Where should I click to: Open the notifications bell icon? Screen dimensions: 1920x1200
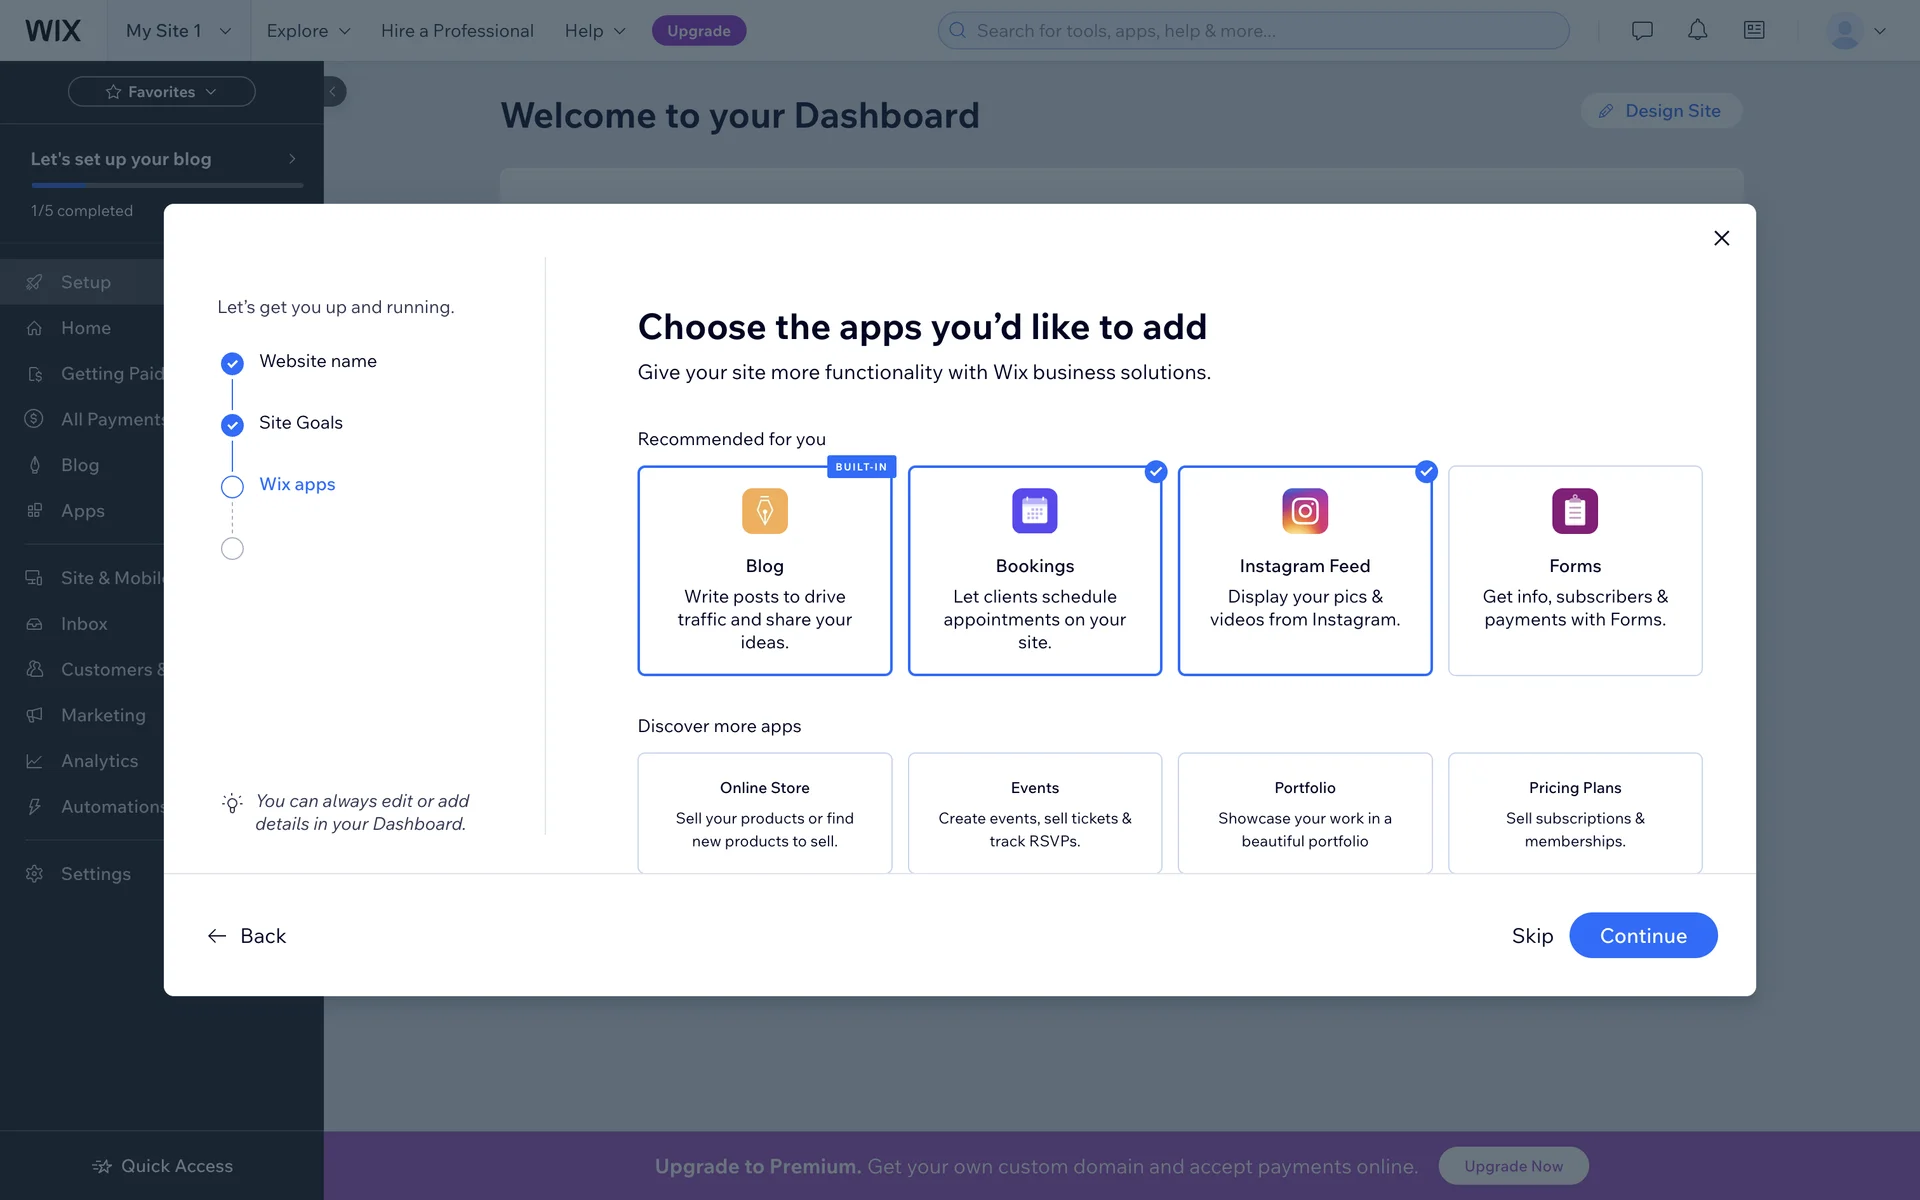coord(1697,31)
